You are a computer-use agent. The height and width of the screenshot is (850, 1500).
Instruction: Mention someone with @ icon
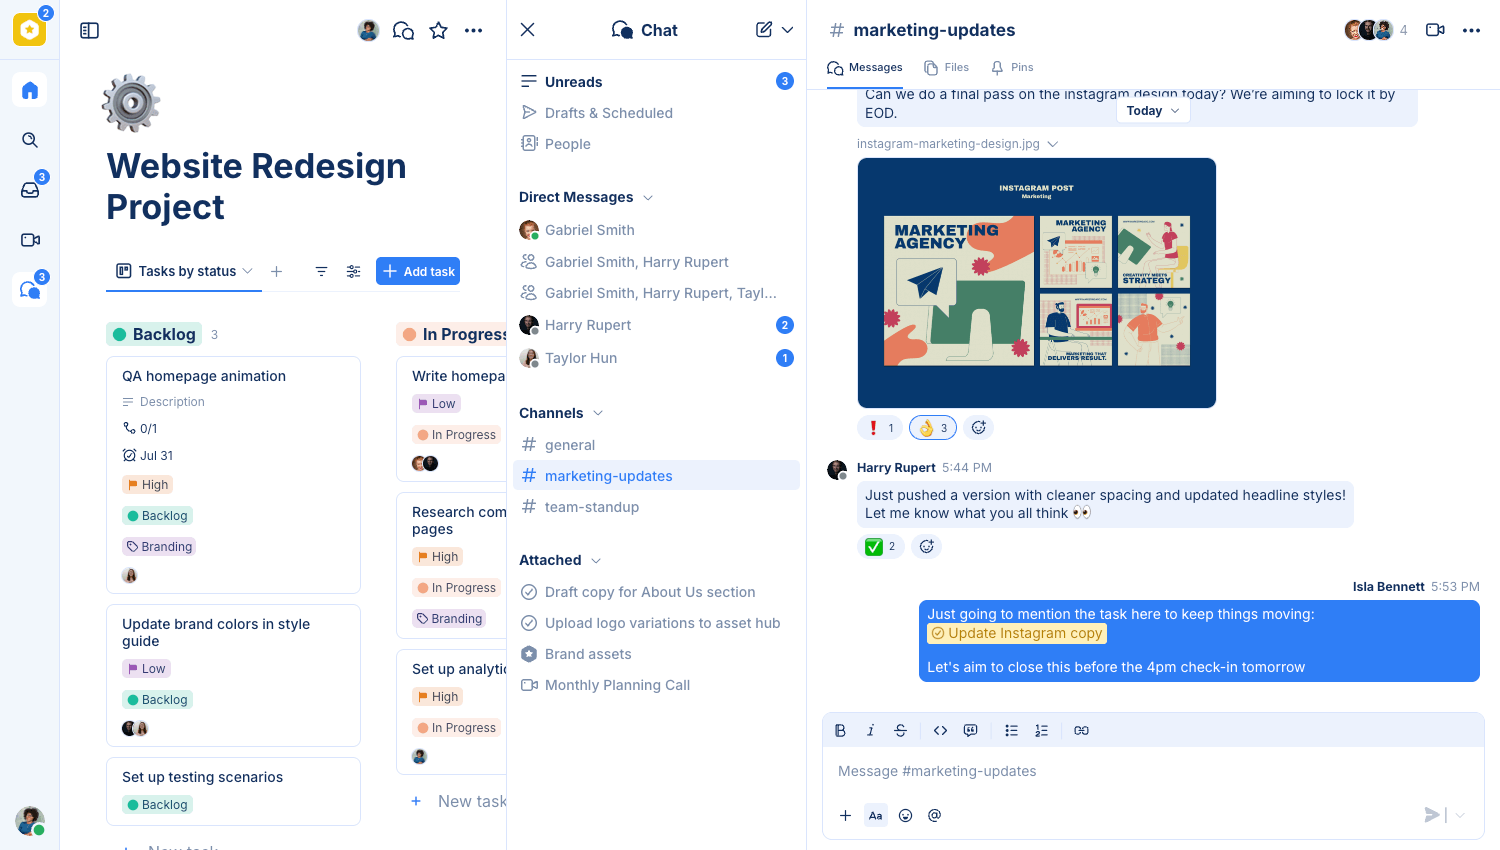(x=934, y=816)
